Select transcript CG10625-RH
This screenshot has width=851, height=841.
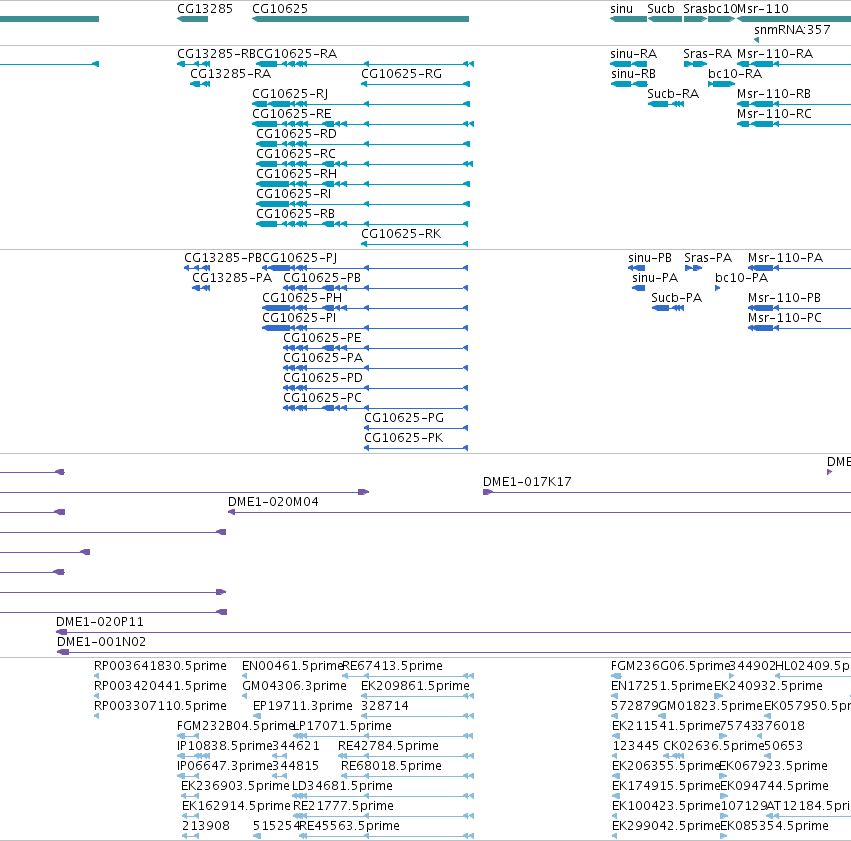click(296, 174)
